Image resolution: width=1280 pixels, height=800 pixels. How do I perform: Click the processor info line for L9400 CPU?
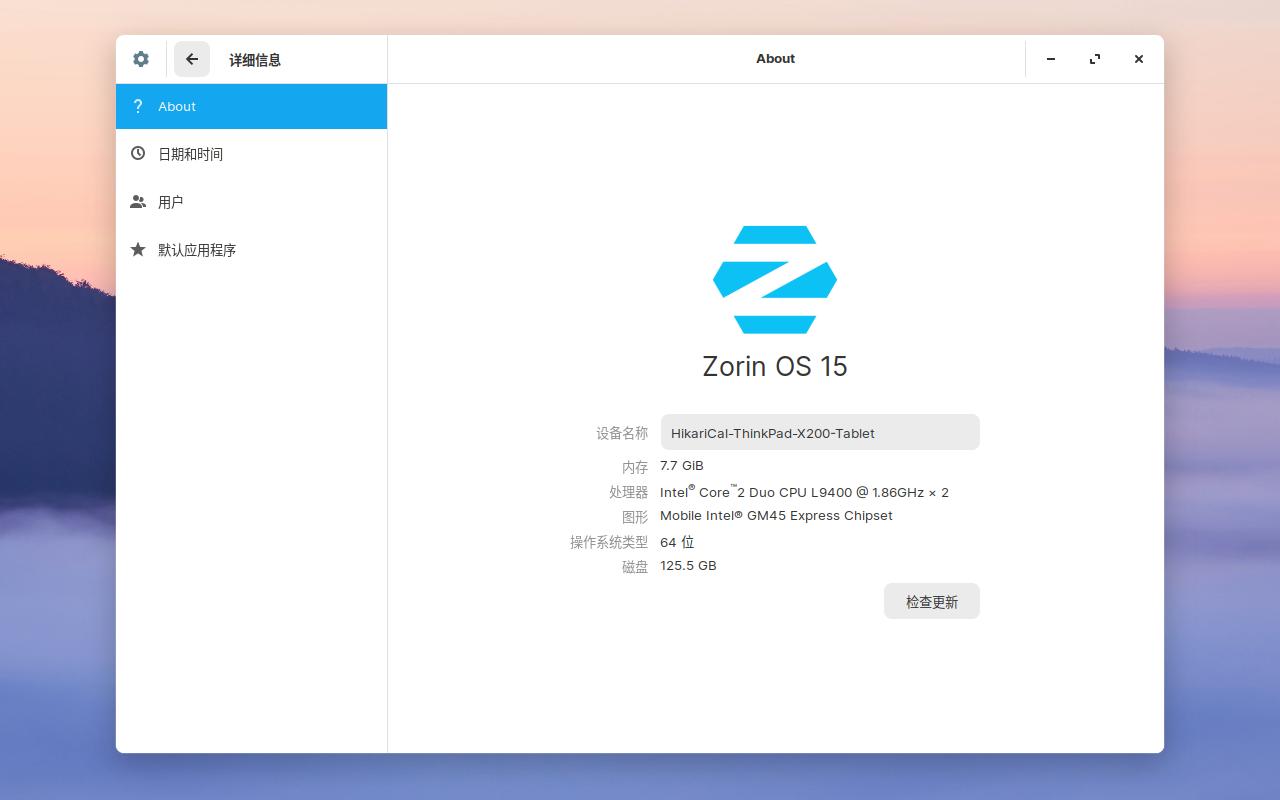[x=804, y=492]
